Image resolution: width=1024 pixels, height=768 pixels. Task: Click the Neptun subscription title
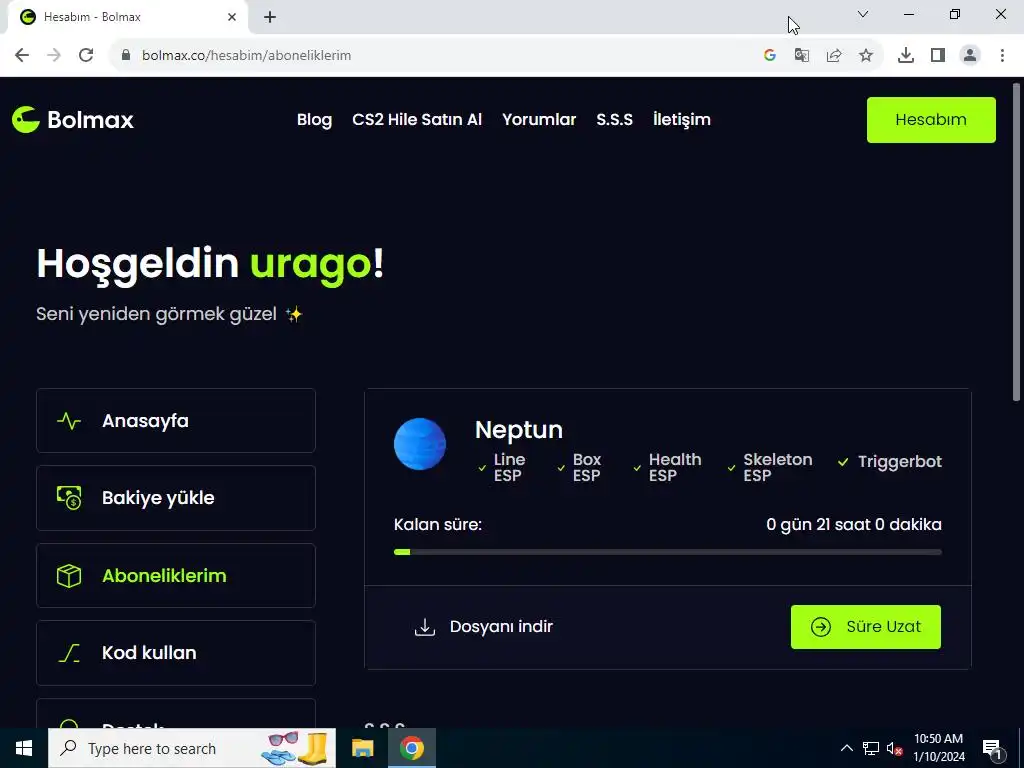[x=519, y=430]
